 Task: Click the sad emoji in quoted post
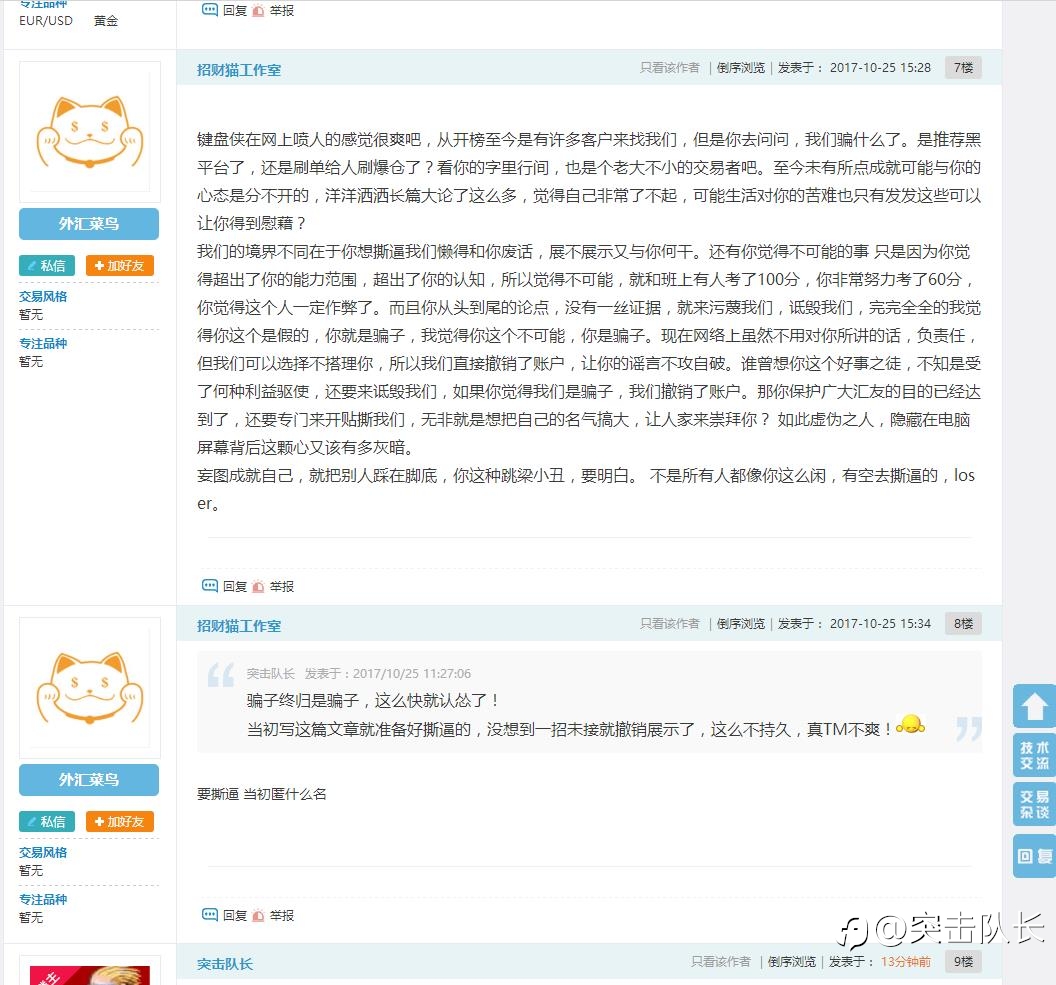[x=911, y=724]
